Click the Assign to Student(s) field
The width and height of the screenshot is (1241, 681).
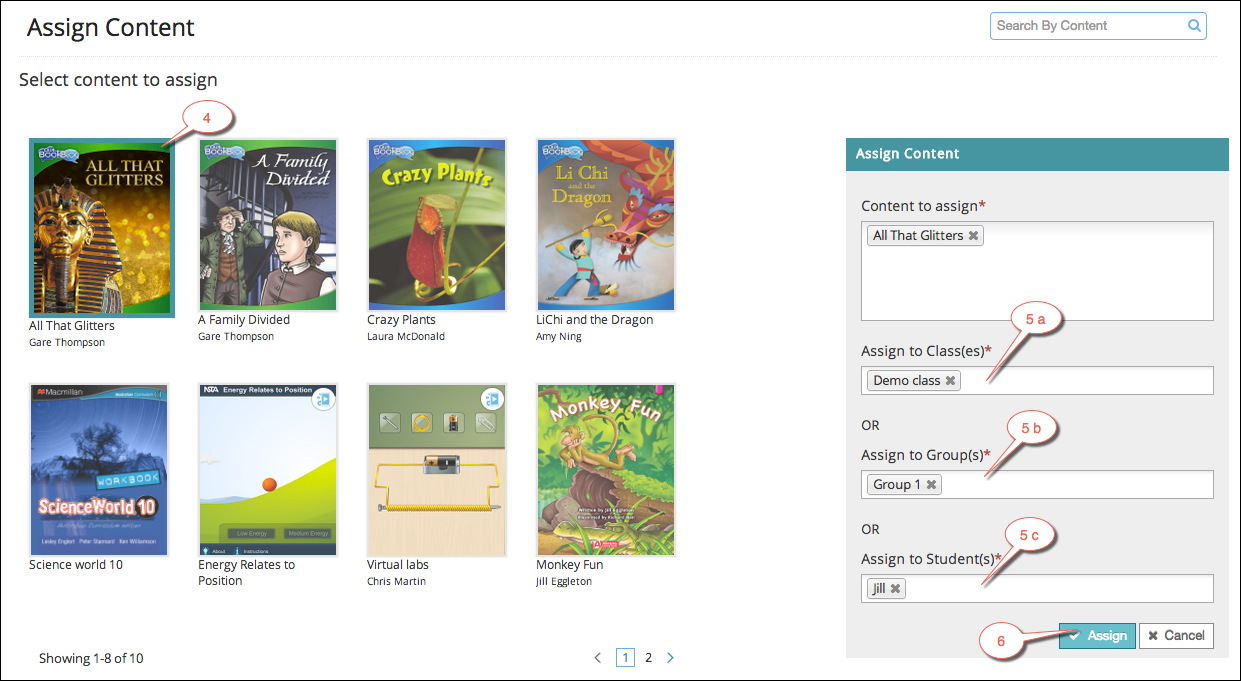1037,589
